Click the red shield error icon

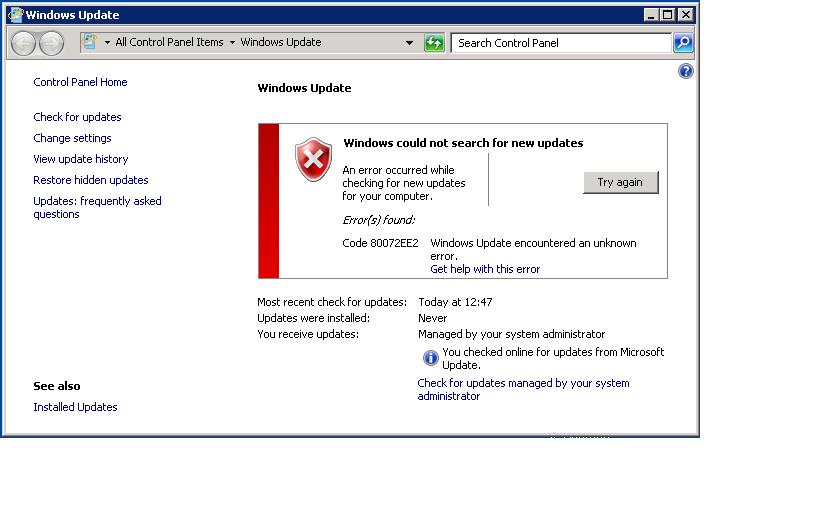(313, 159)
